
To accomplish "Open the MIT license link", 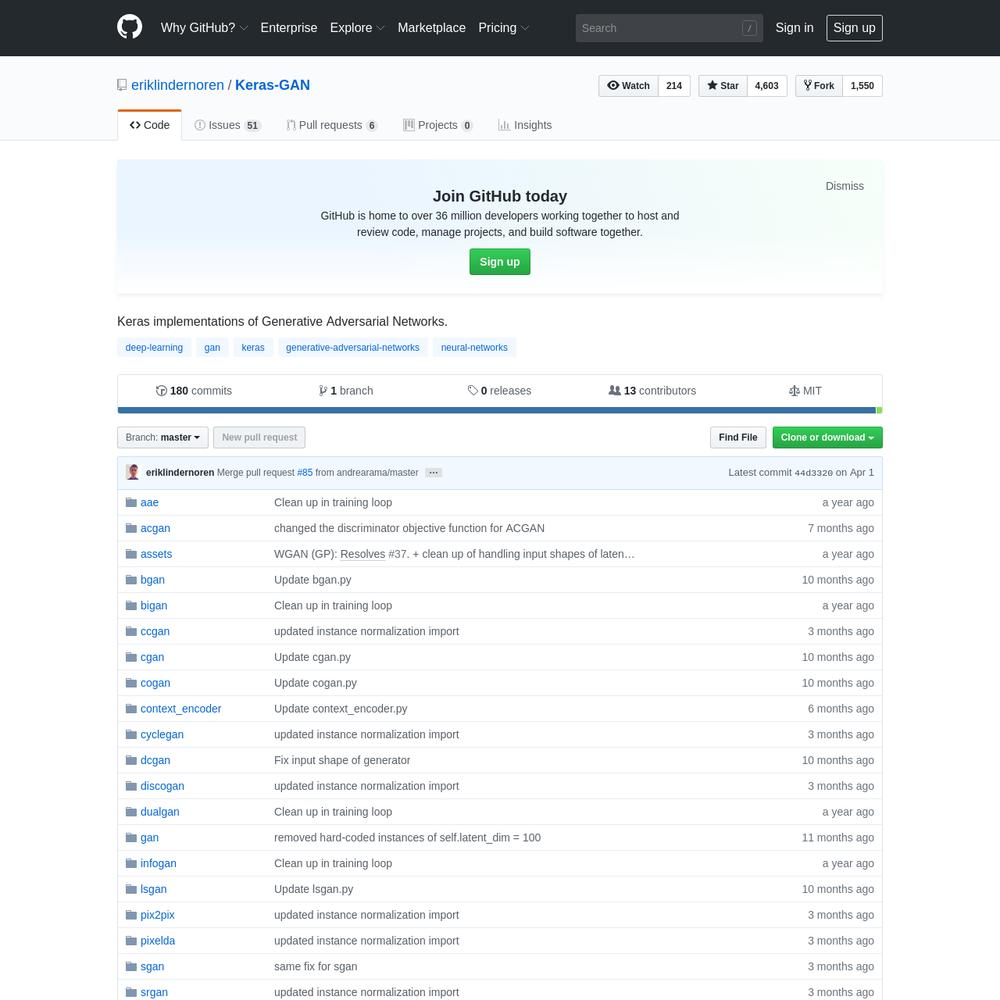I will click(805, 391).
